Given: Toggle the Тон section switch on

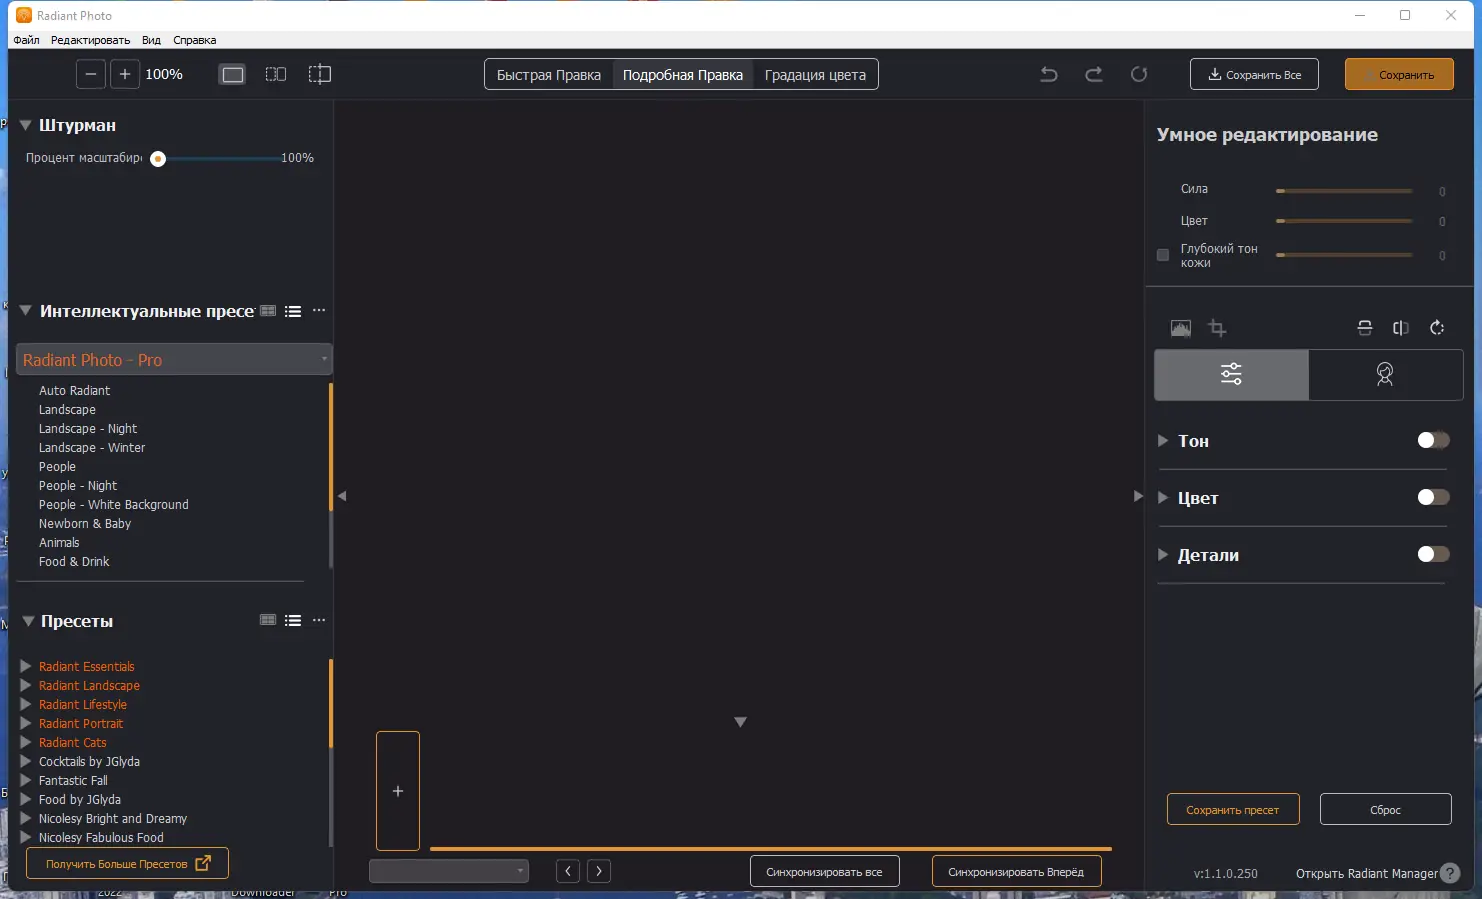Looking at the screenshot, I should (1433, 440).
